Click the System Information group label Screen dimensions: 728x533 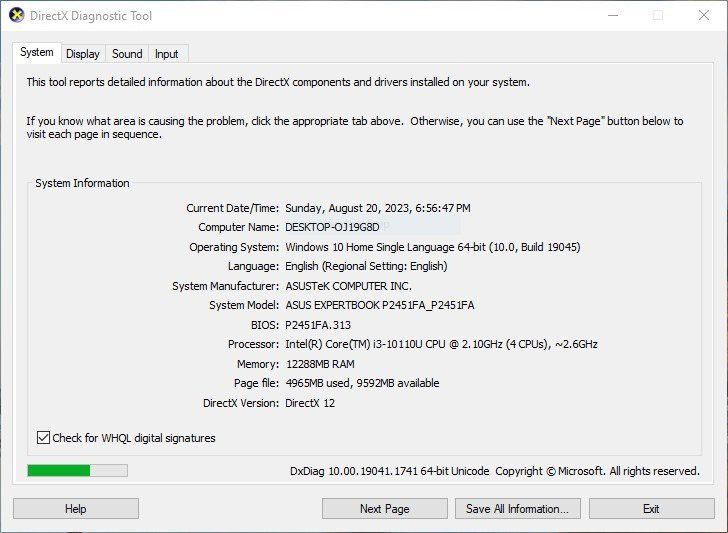point(82,183)
